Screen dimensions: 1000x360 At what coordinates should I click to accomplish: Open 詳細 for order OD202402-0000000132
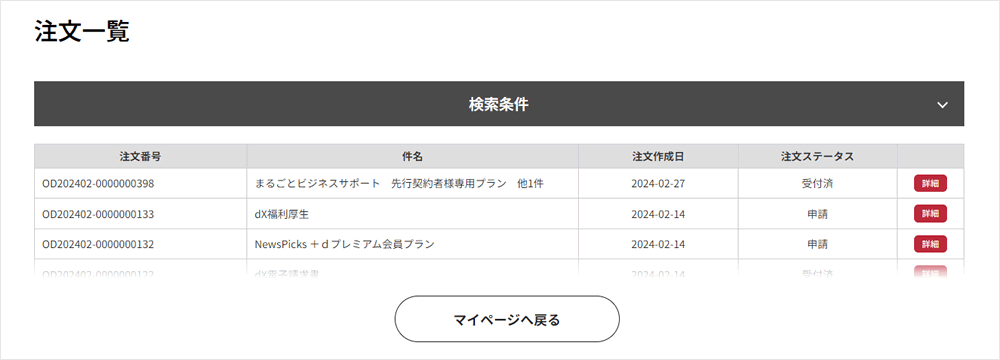click(x=930, y=244)
